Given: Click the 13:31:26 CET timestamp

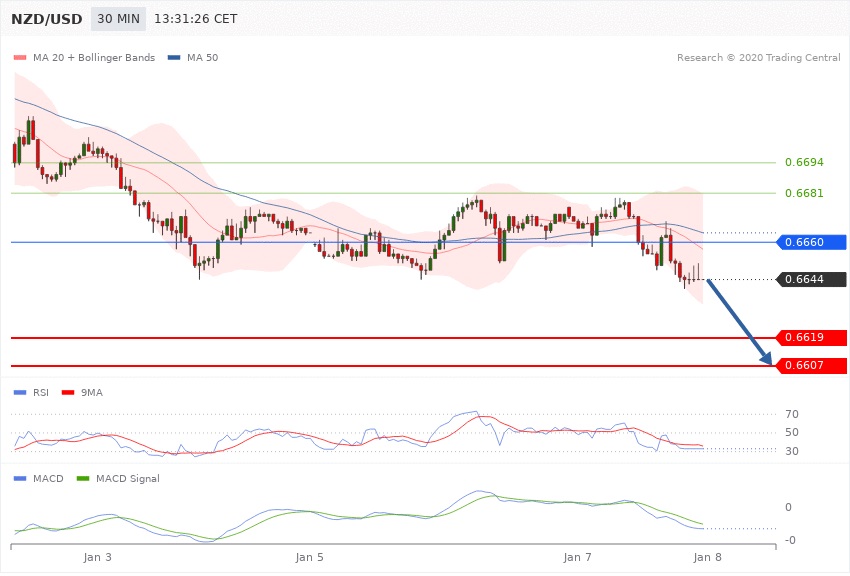Looking at the screenshot, I should (197, 18).
